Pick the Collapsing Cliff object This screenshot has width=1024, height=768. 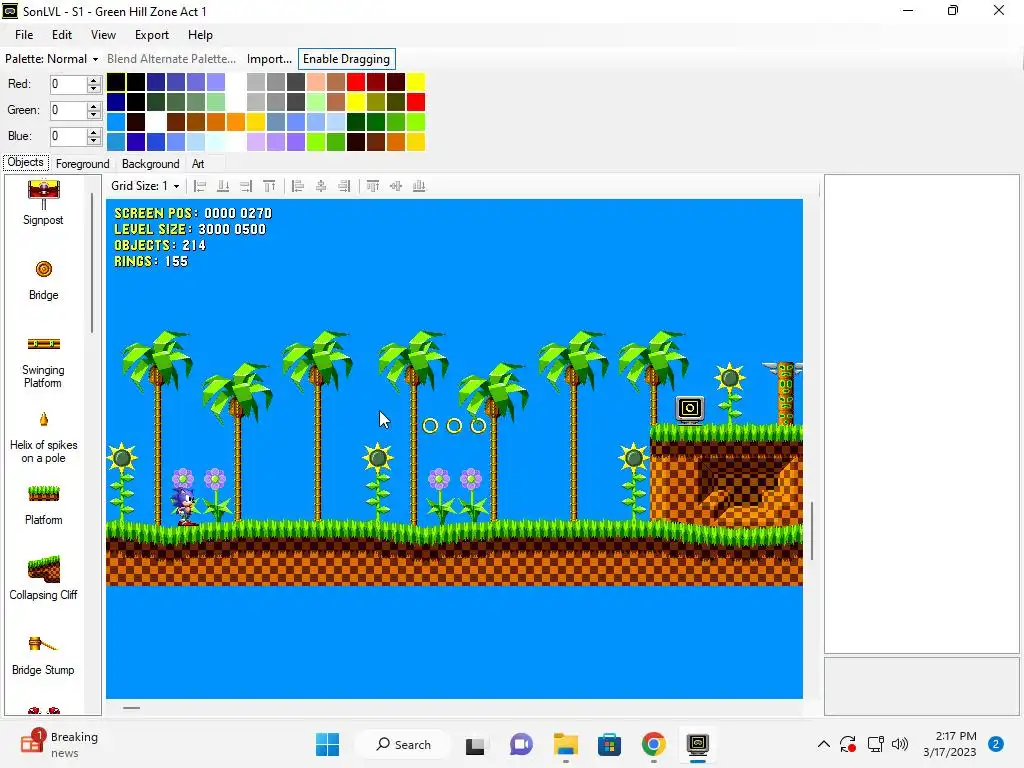click(x=43, y=577)
